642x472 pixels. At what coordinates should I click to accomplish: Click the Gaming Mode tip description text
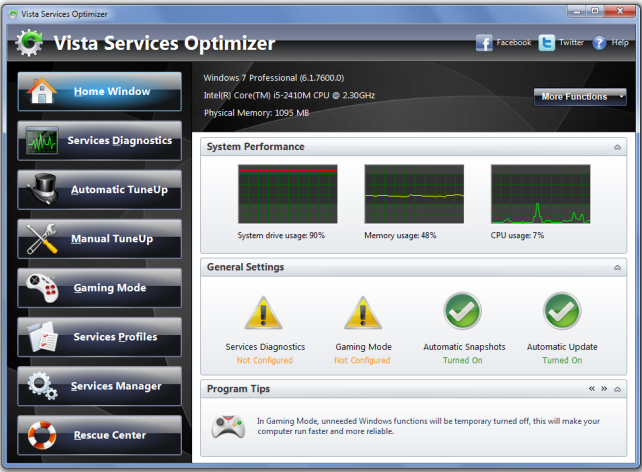click(428, 426)
